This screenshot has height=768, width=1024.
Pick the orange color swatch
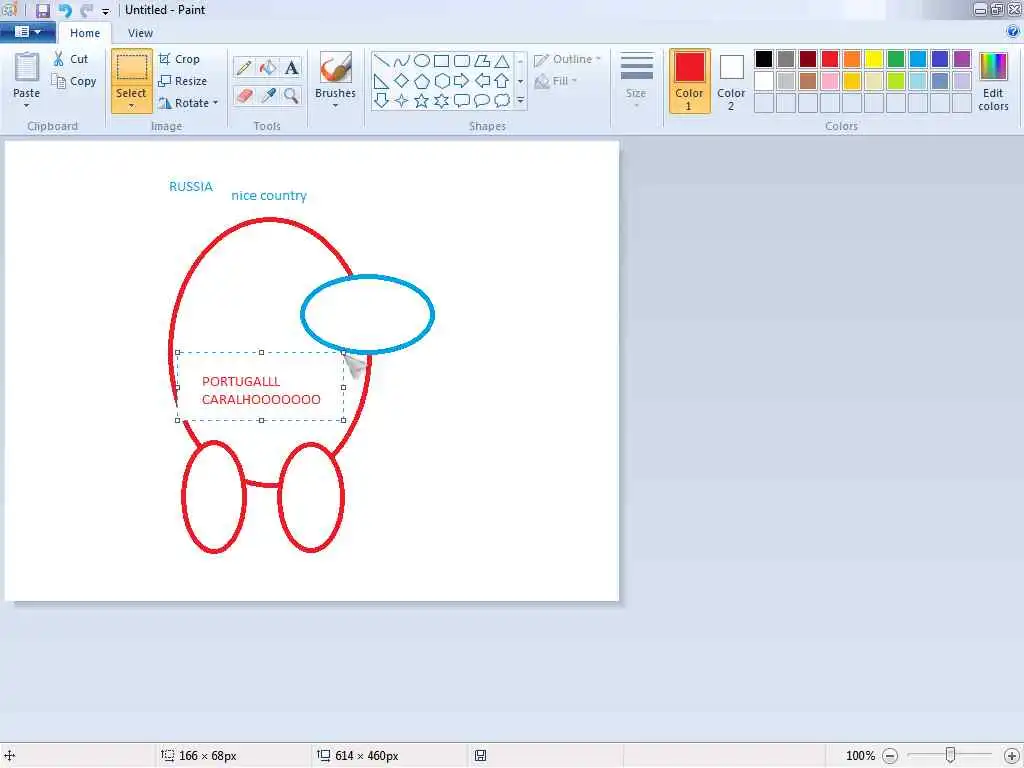(852, 59)
